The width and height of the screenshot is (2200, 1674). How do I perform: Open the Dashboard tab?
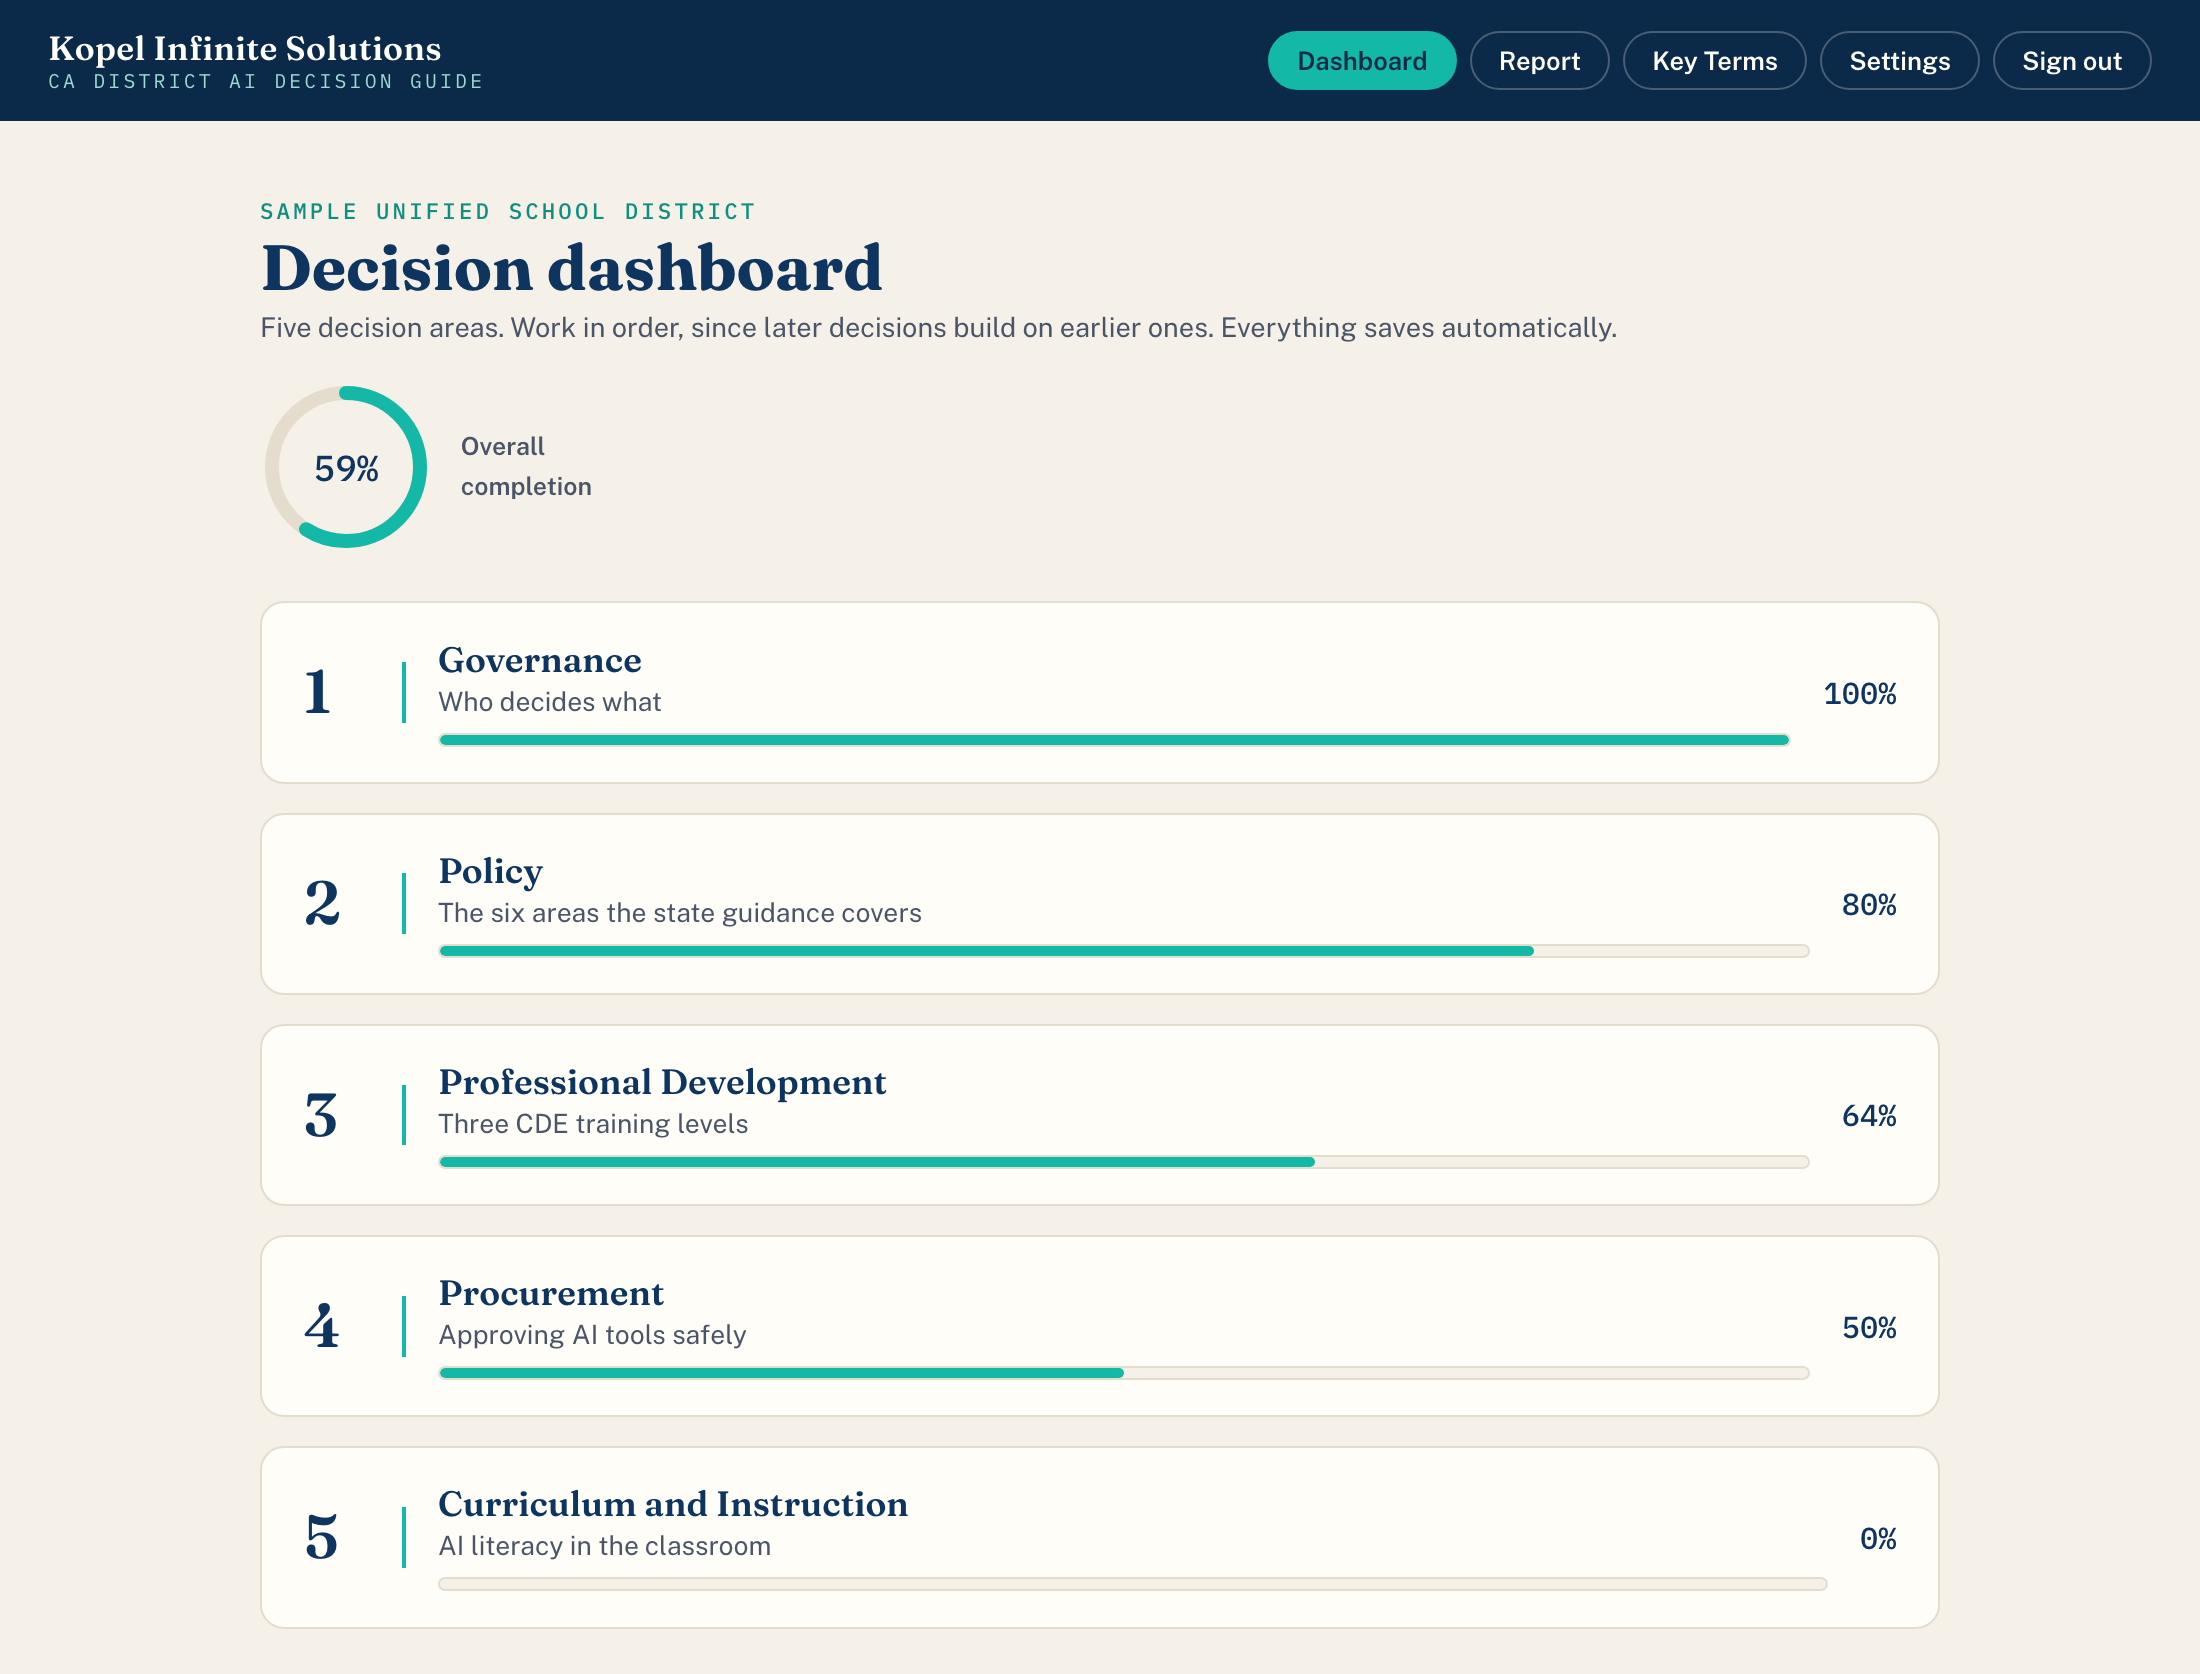(1361, 61)
